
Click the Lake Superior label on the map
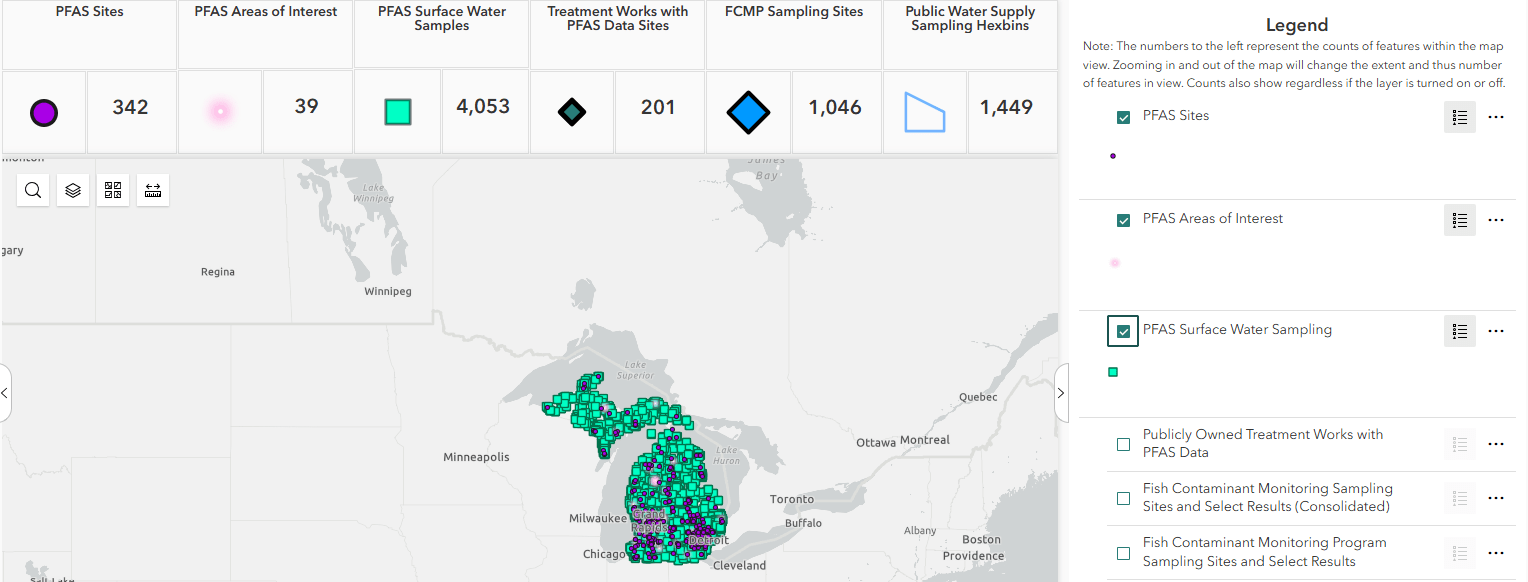pos(635,370)
